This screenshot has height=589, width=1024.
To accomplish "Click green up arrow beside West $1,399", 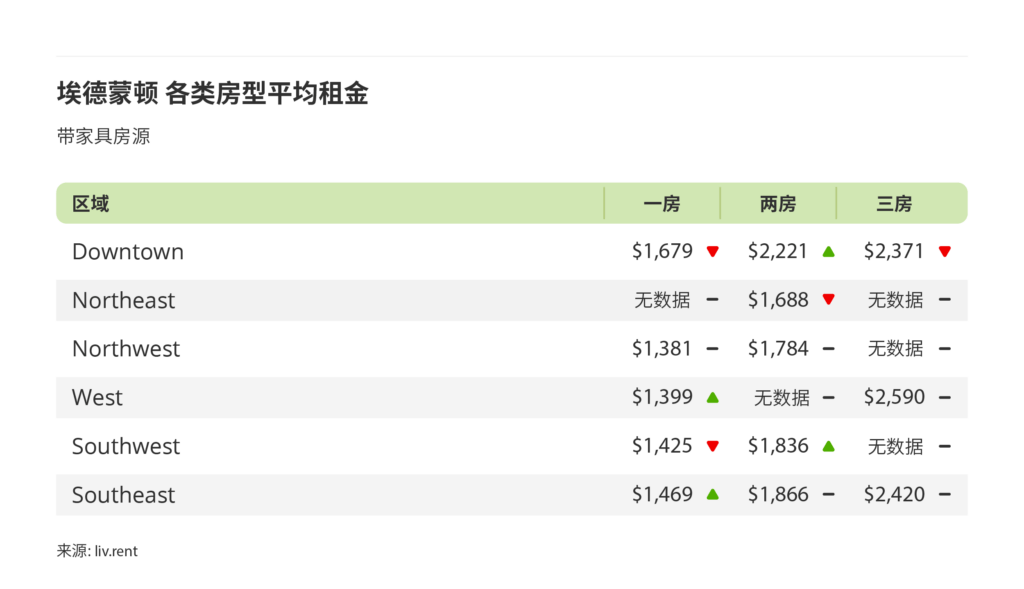I will tap(712, 397).
